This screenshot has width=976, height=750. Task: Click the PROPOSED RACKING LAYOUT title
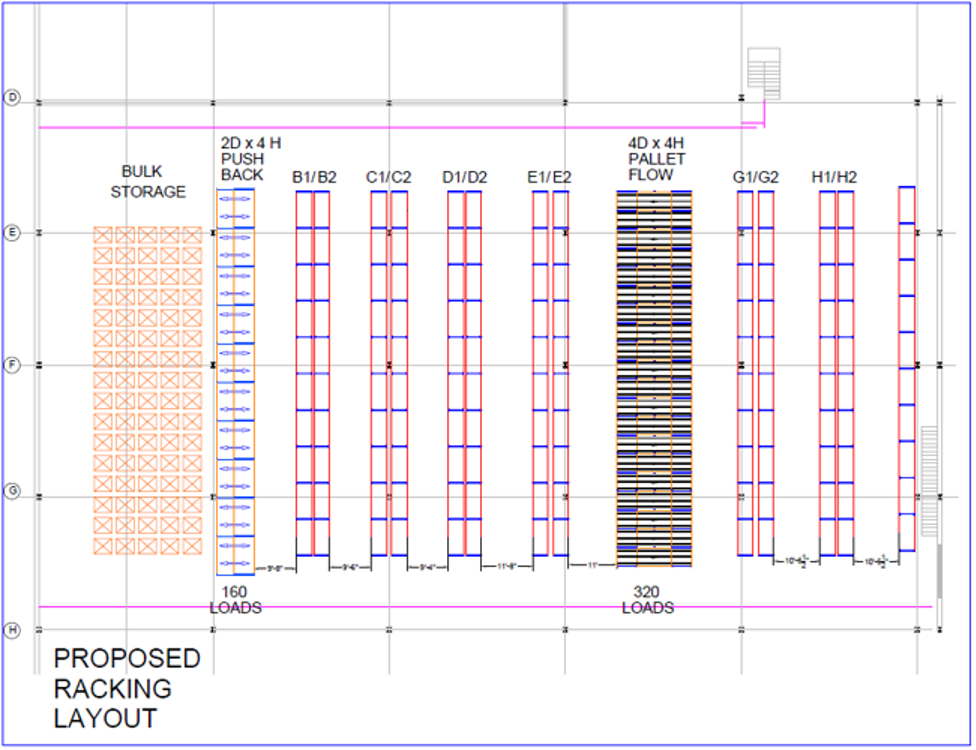coord(127,688)
